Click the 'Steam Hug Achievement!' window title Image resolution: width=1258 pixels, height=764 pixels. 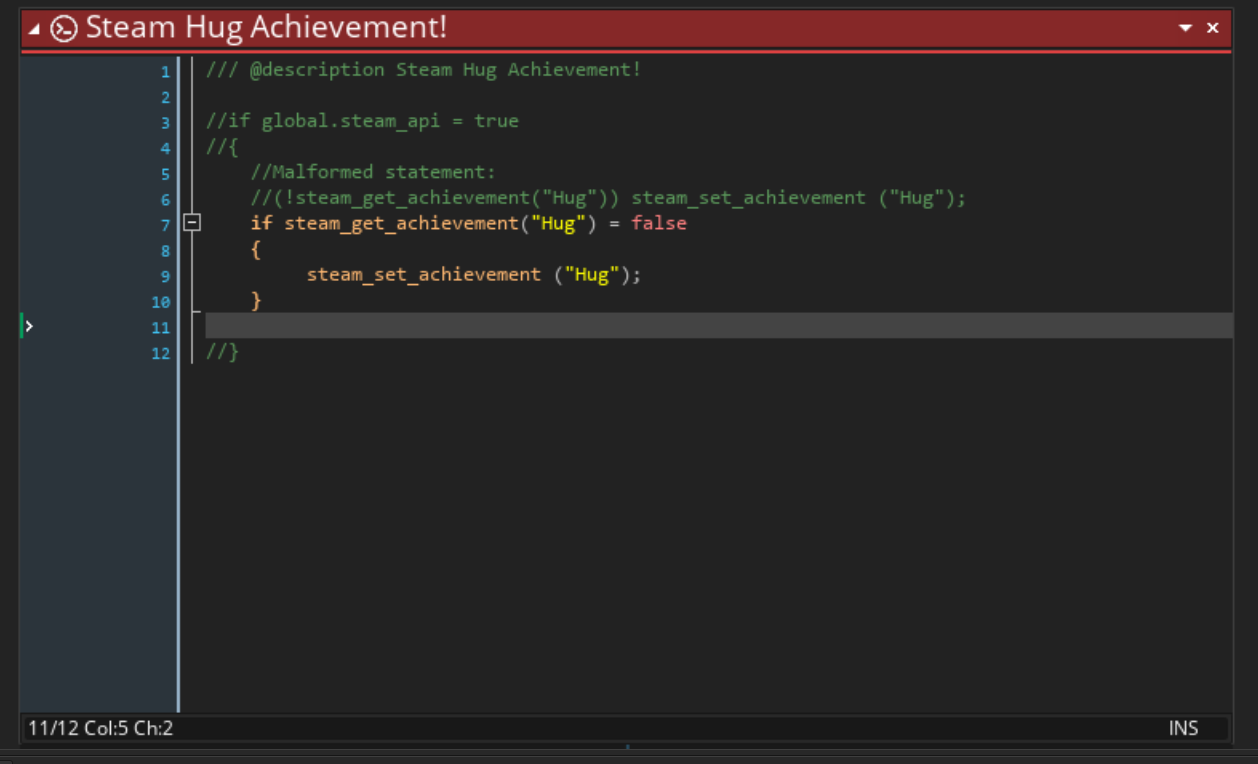coord(266,28)
